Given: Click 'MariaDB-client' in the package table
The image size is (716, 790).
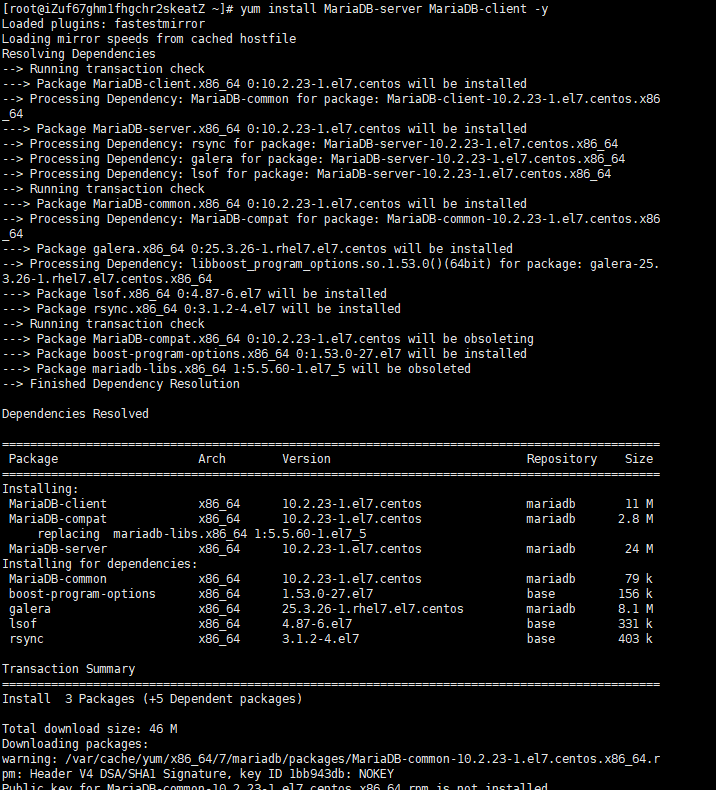Looking at the screenshot, I should pos(57,504).
